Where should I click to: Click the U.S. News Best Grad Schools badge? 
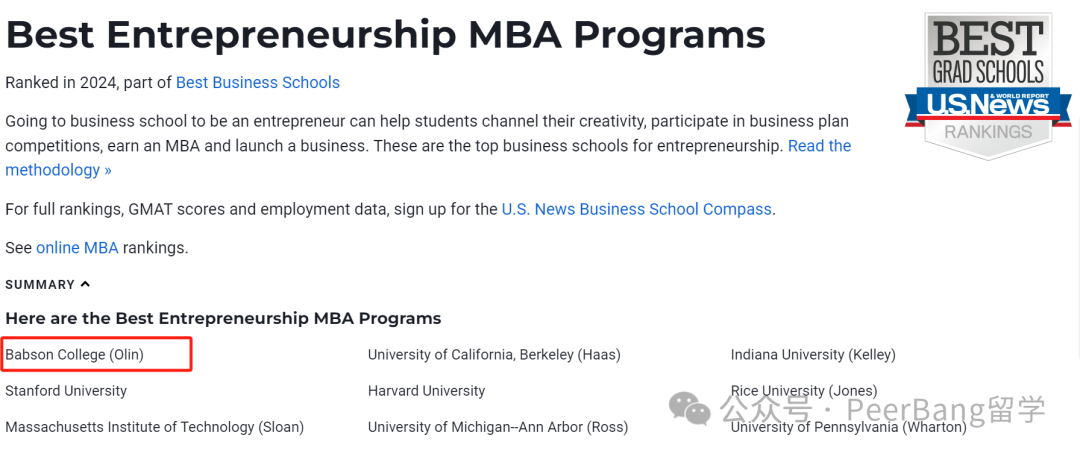point(988,87)
